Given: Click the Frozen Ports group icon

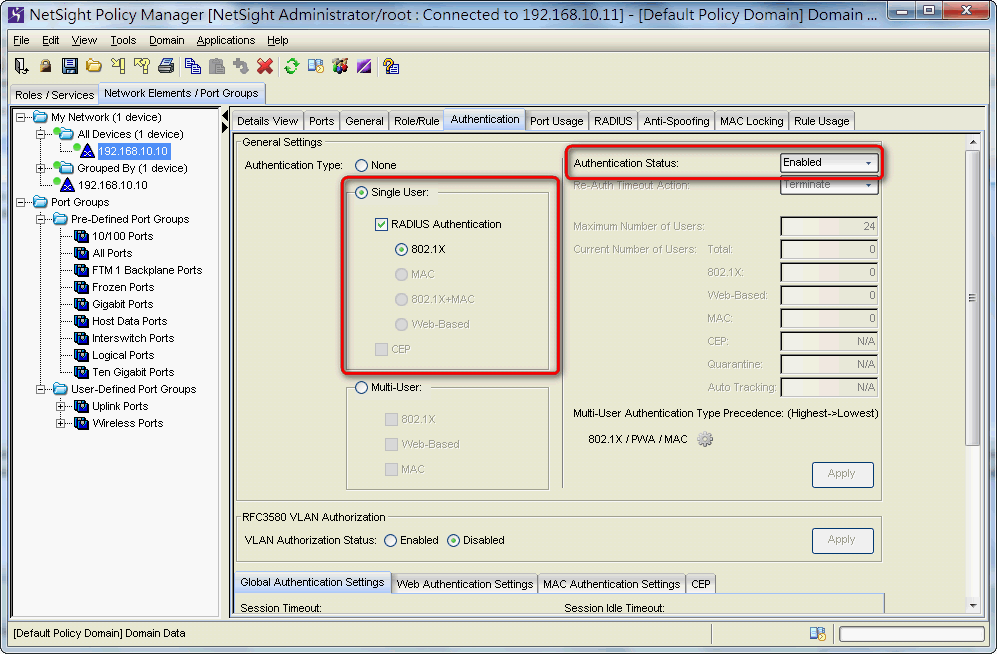Looking at the screenshot, I should tap(81, 287).
